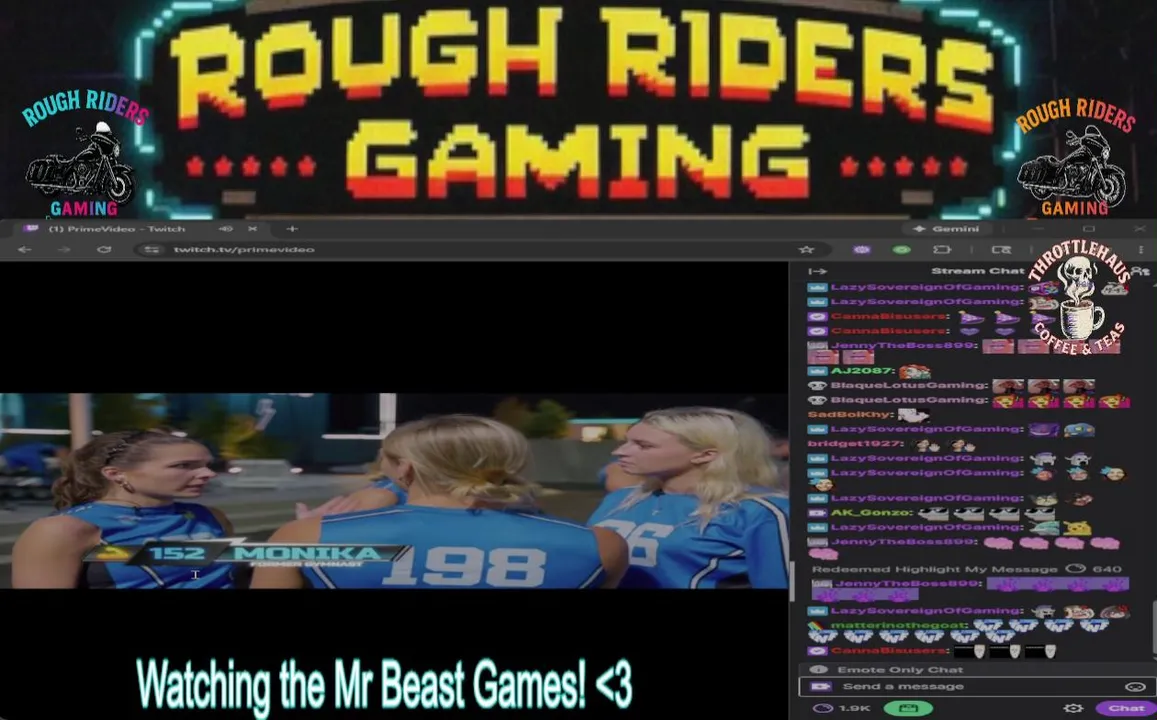
Task: Click the Stream Chat header
Action: [977, 271]
